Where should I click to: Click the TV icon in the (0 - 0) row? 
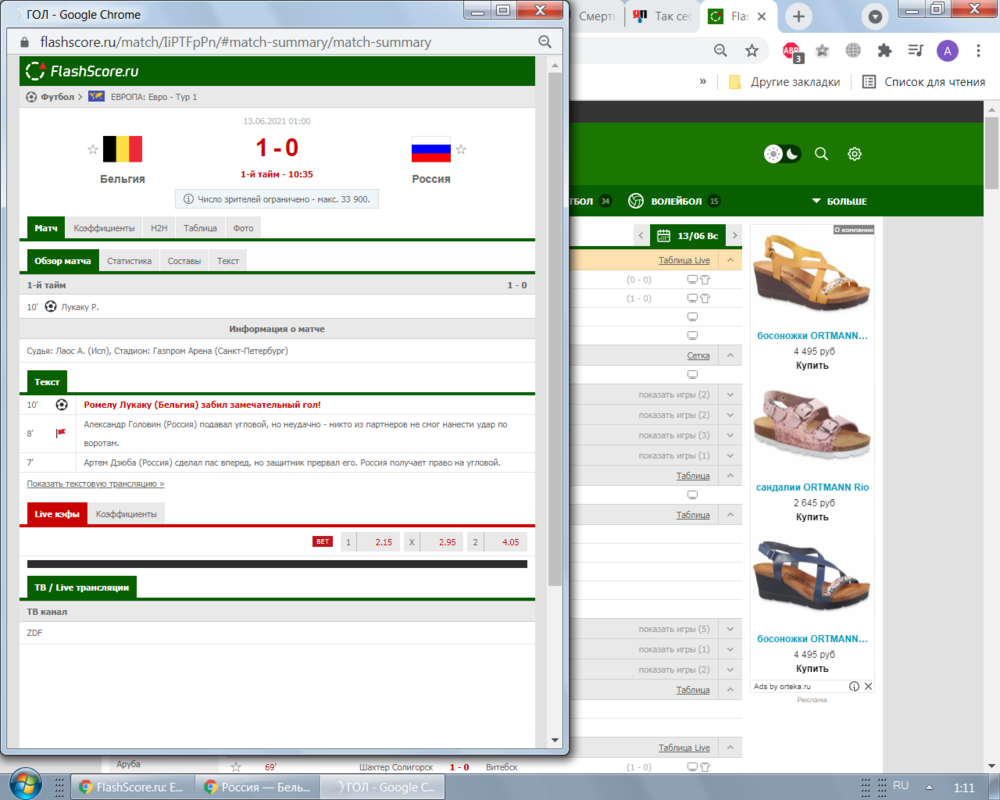pyautogui.click(x=692, y=279)
